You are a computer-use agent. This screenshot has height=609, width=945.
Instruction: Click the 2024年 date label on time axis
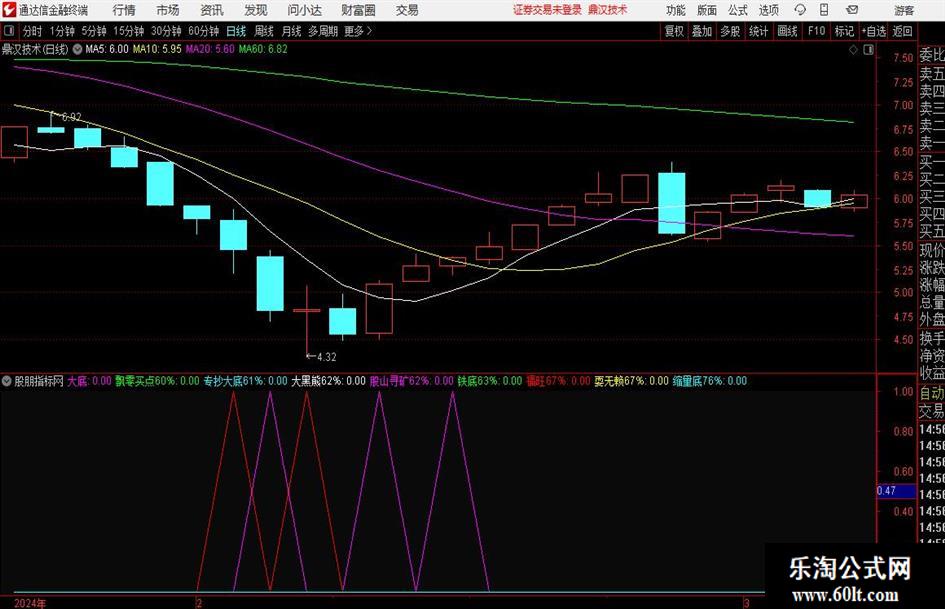click(x=30, y=603)
